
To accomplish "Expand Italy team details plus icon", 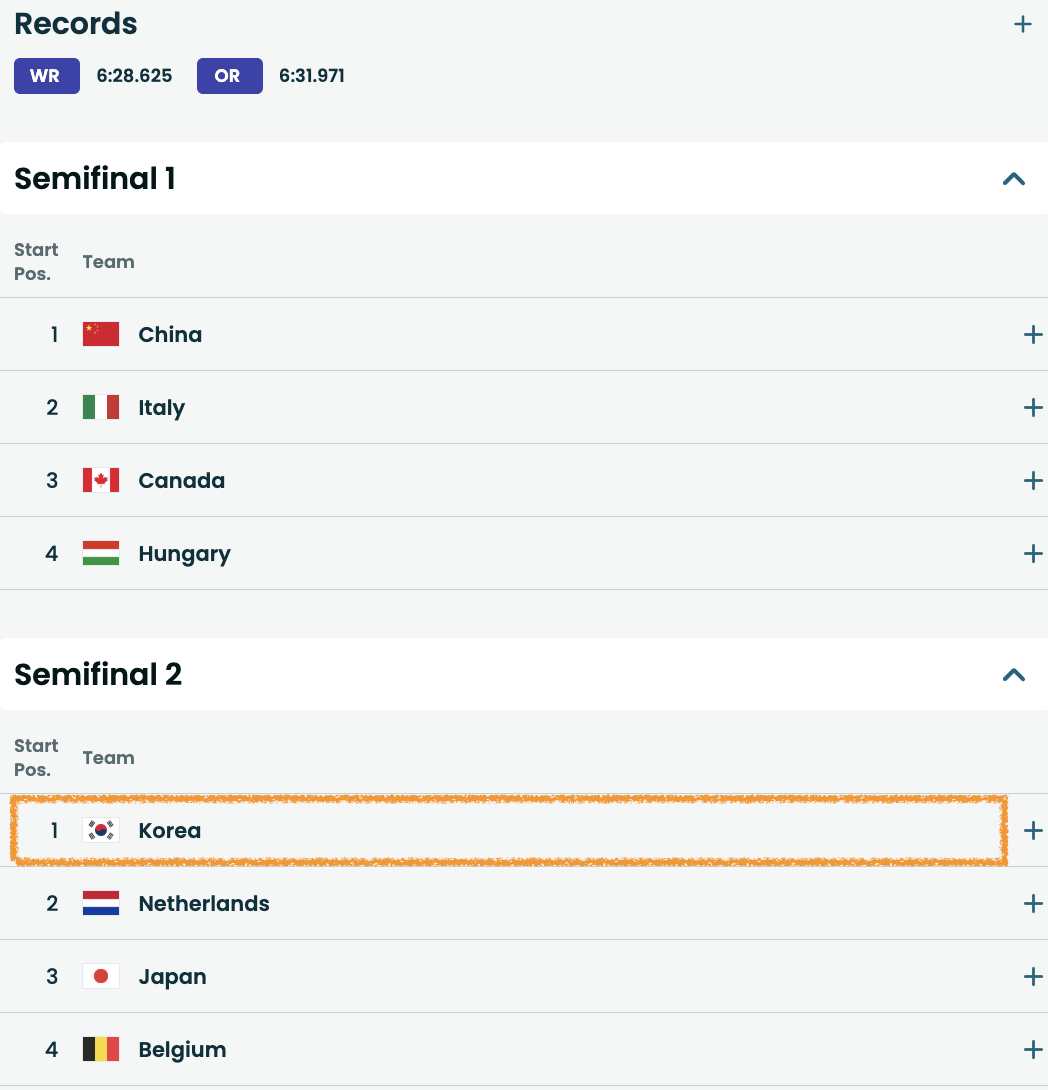I will (x=1033, y=408).
